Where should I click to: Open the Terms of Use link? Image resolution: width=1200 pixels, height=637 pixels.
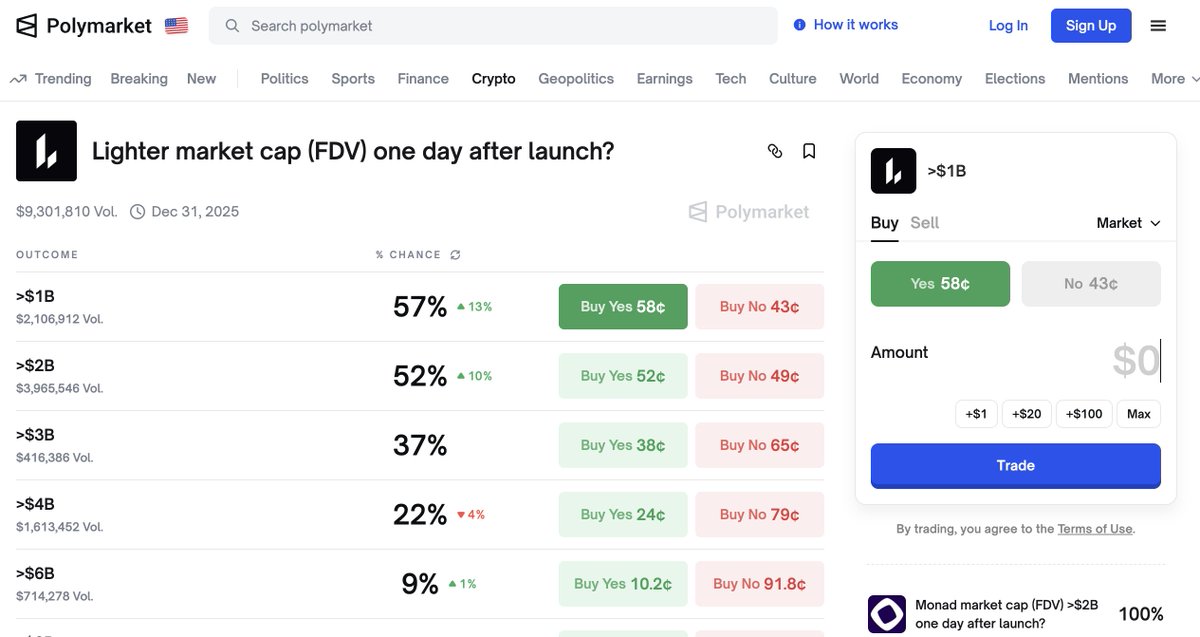[x=1096, y=529]
